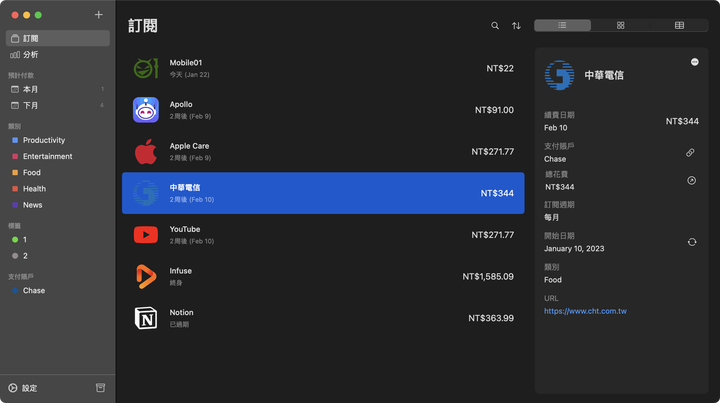720x403 pixels.
Task: Click the Food category value in details
Action: coord(553,280)
